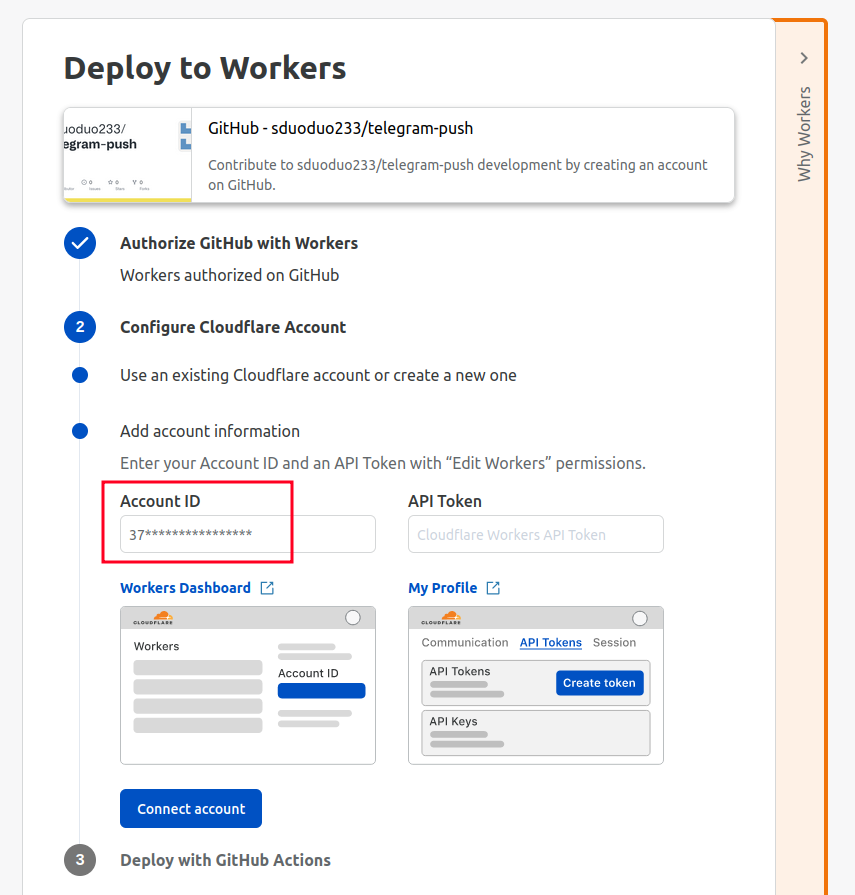
Task: Open the My Profile link
Action: point(443,588)
